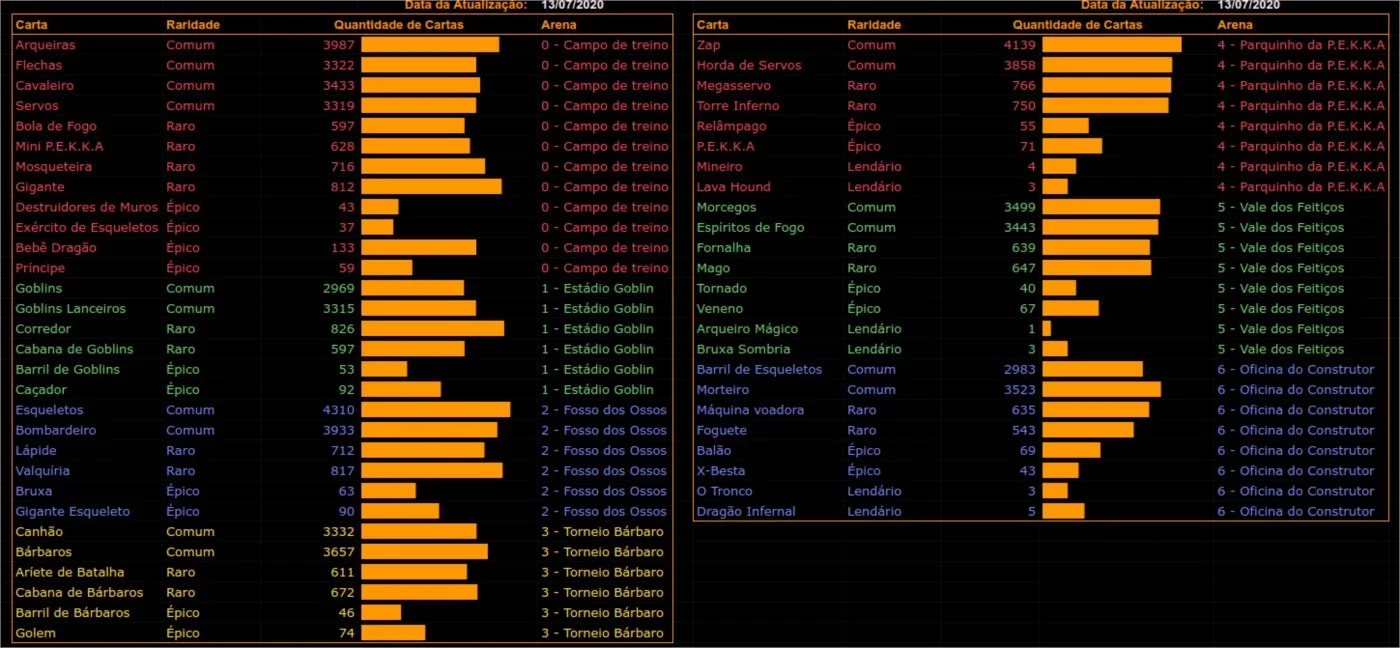Screen dimensions: 1400x648
Task: Click the X-Besta card cell
Action: tap(720, 470)
